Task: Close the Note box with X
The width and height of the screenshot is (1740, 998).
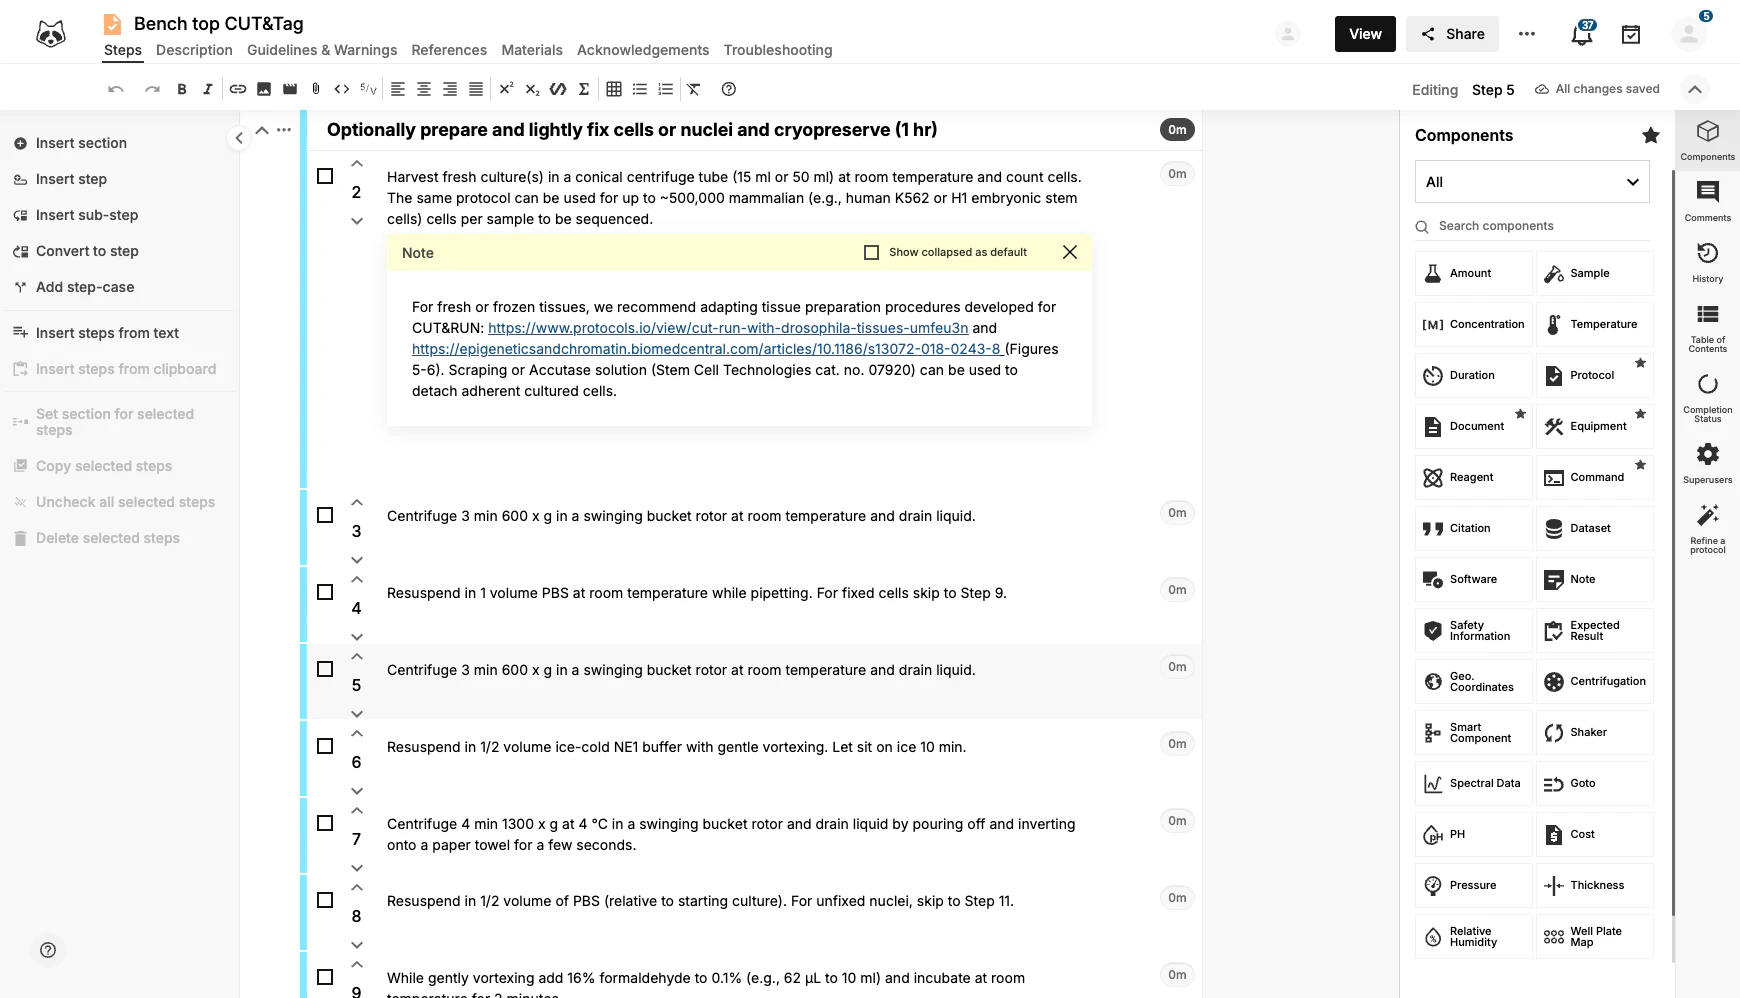Action: pos(1070,252)
